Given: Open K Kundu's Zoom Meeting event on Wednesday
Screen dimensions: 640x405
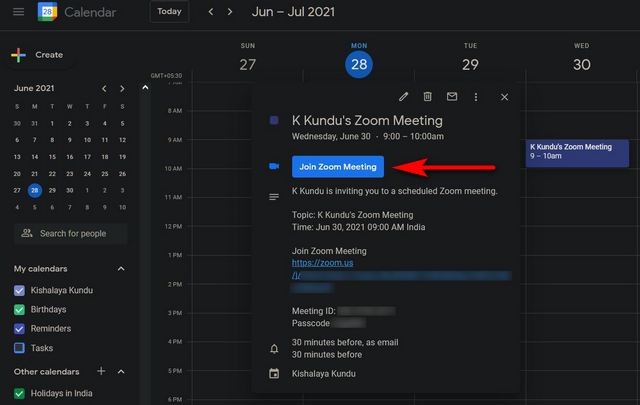Looking at the screenshot, I should (x=577, y=153).
